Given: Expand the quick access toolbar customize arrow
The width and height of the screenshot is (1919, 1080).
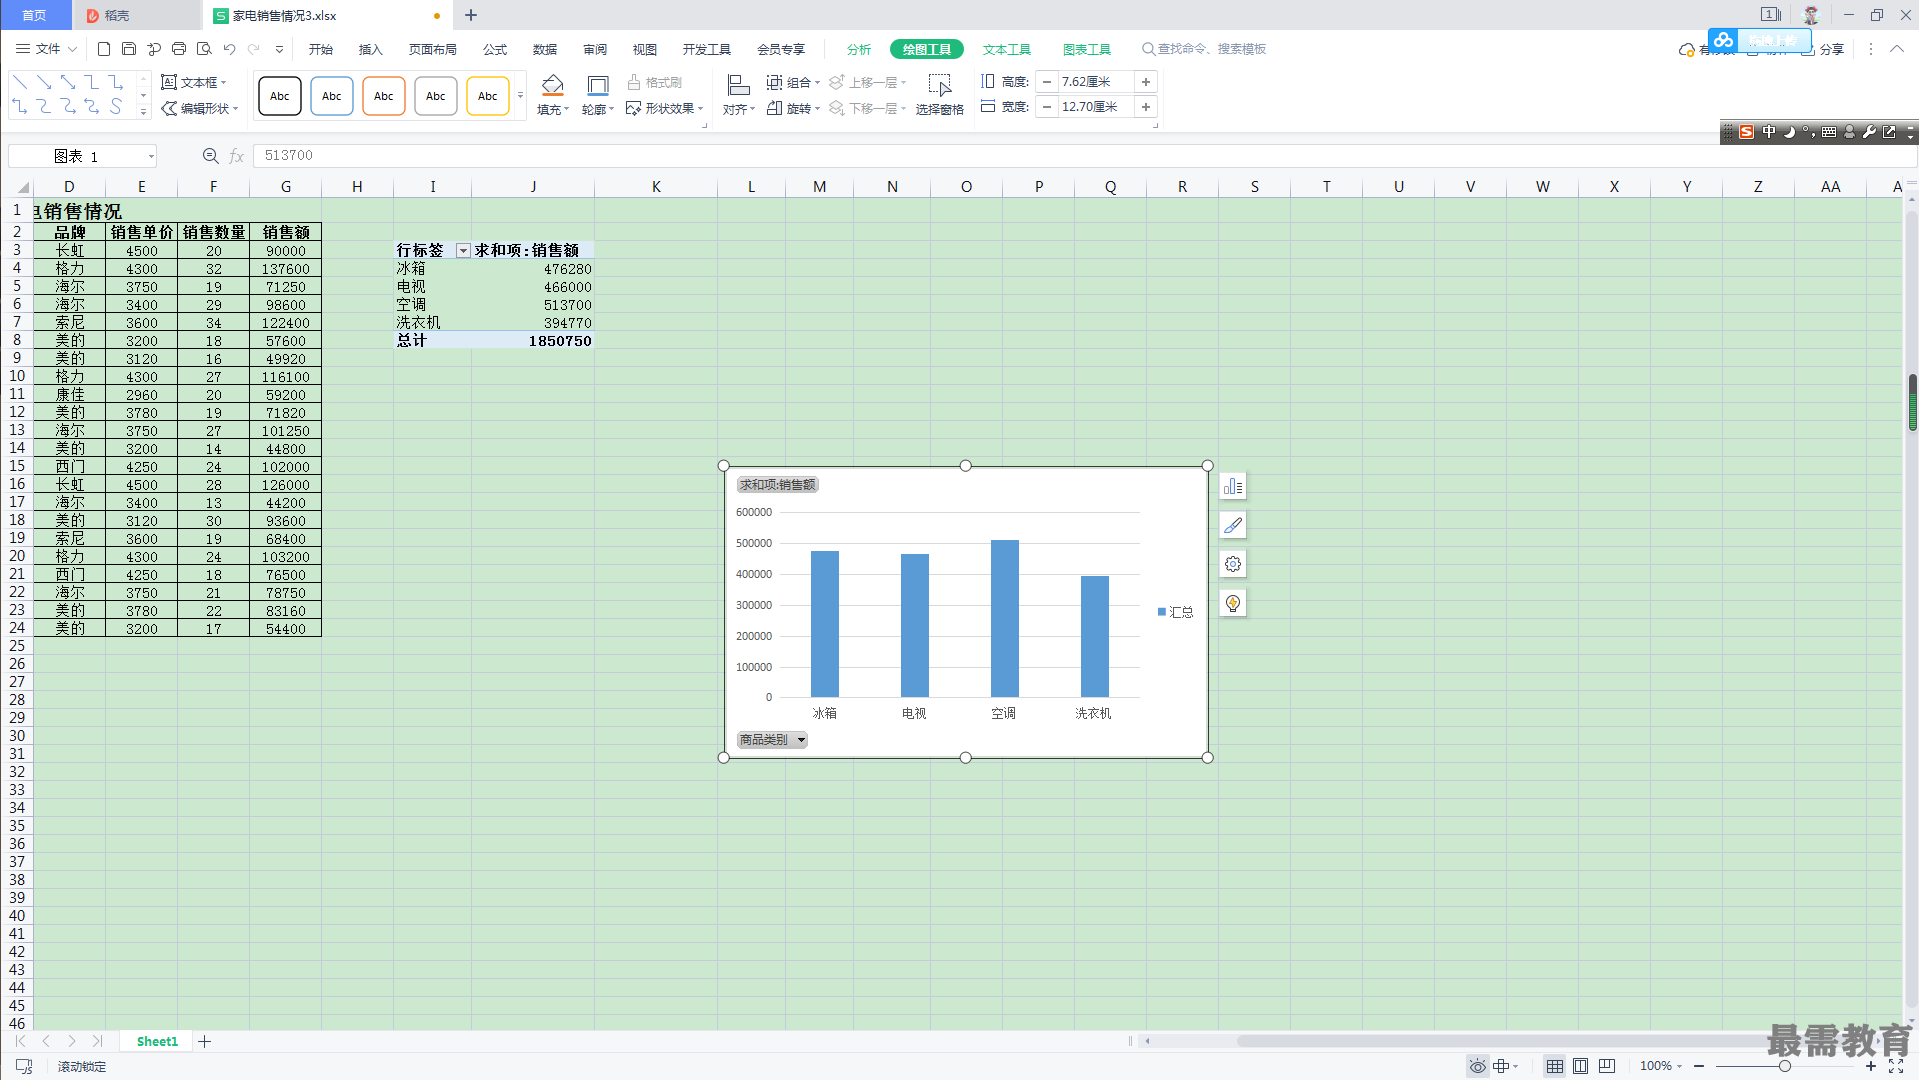Looking at the screenshot, I should [x=279, y=49].
